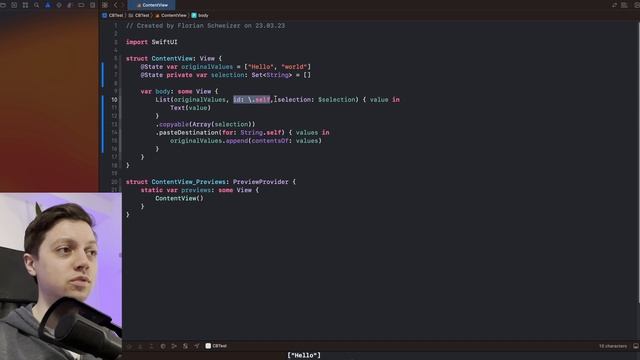The image size is (640, 360).
Task: Open the body symbol breadcrumb
Action: pyautogui.click(x=200, y=16)
